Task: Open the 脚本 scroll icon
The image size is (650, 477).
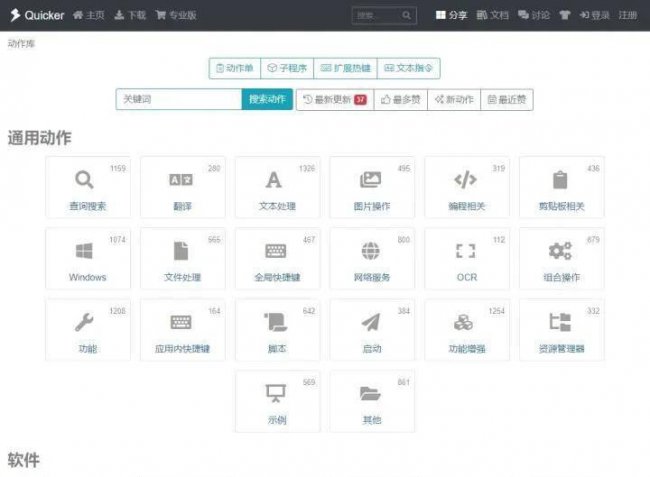Action: click(x=276, y=322)
